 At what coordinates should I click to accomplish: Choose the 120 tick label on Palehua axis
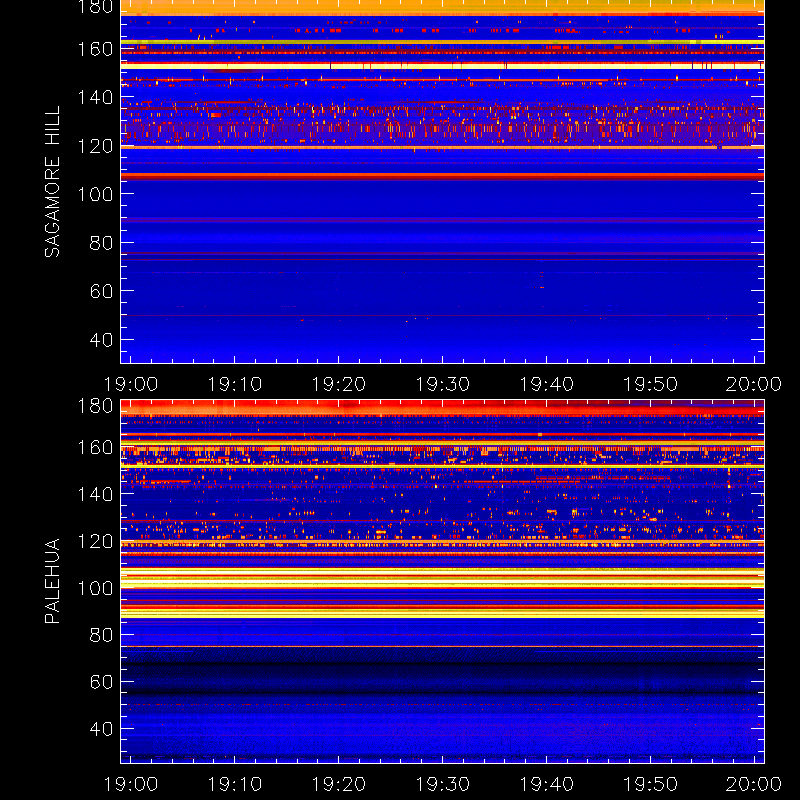tap(95, 541)
